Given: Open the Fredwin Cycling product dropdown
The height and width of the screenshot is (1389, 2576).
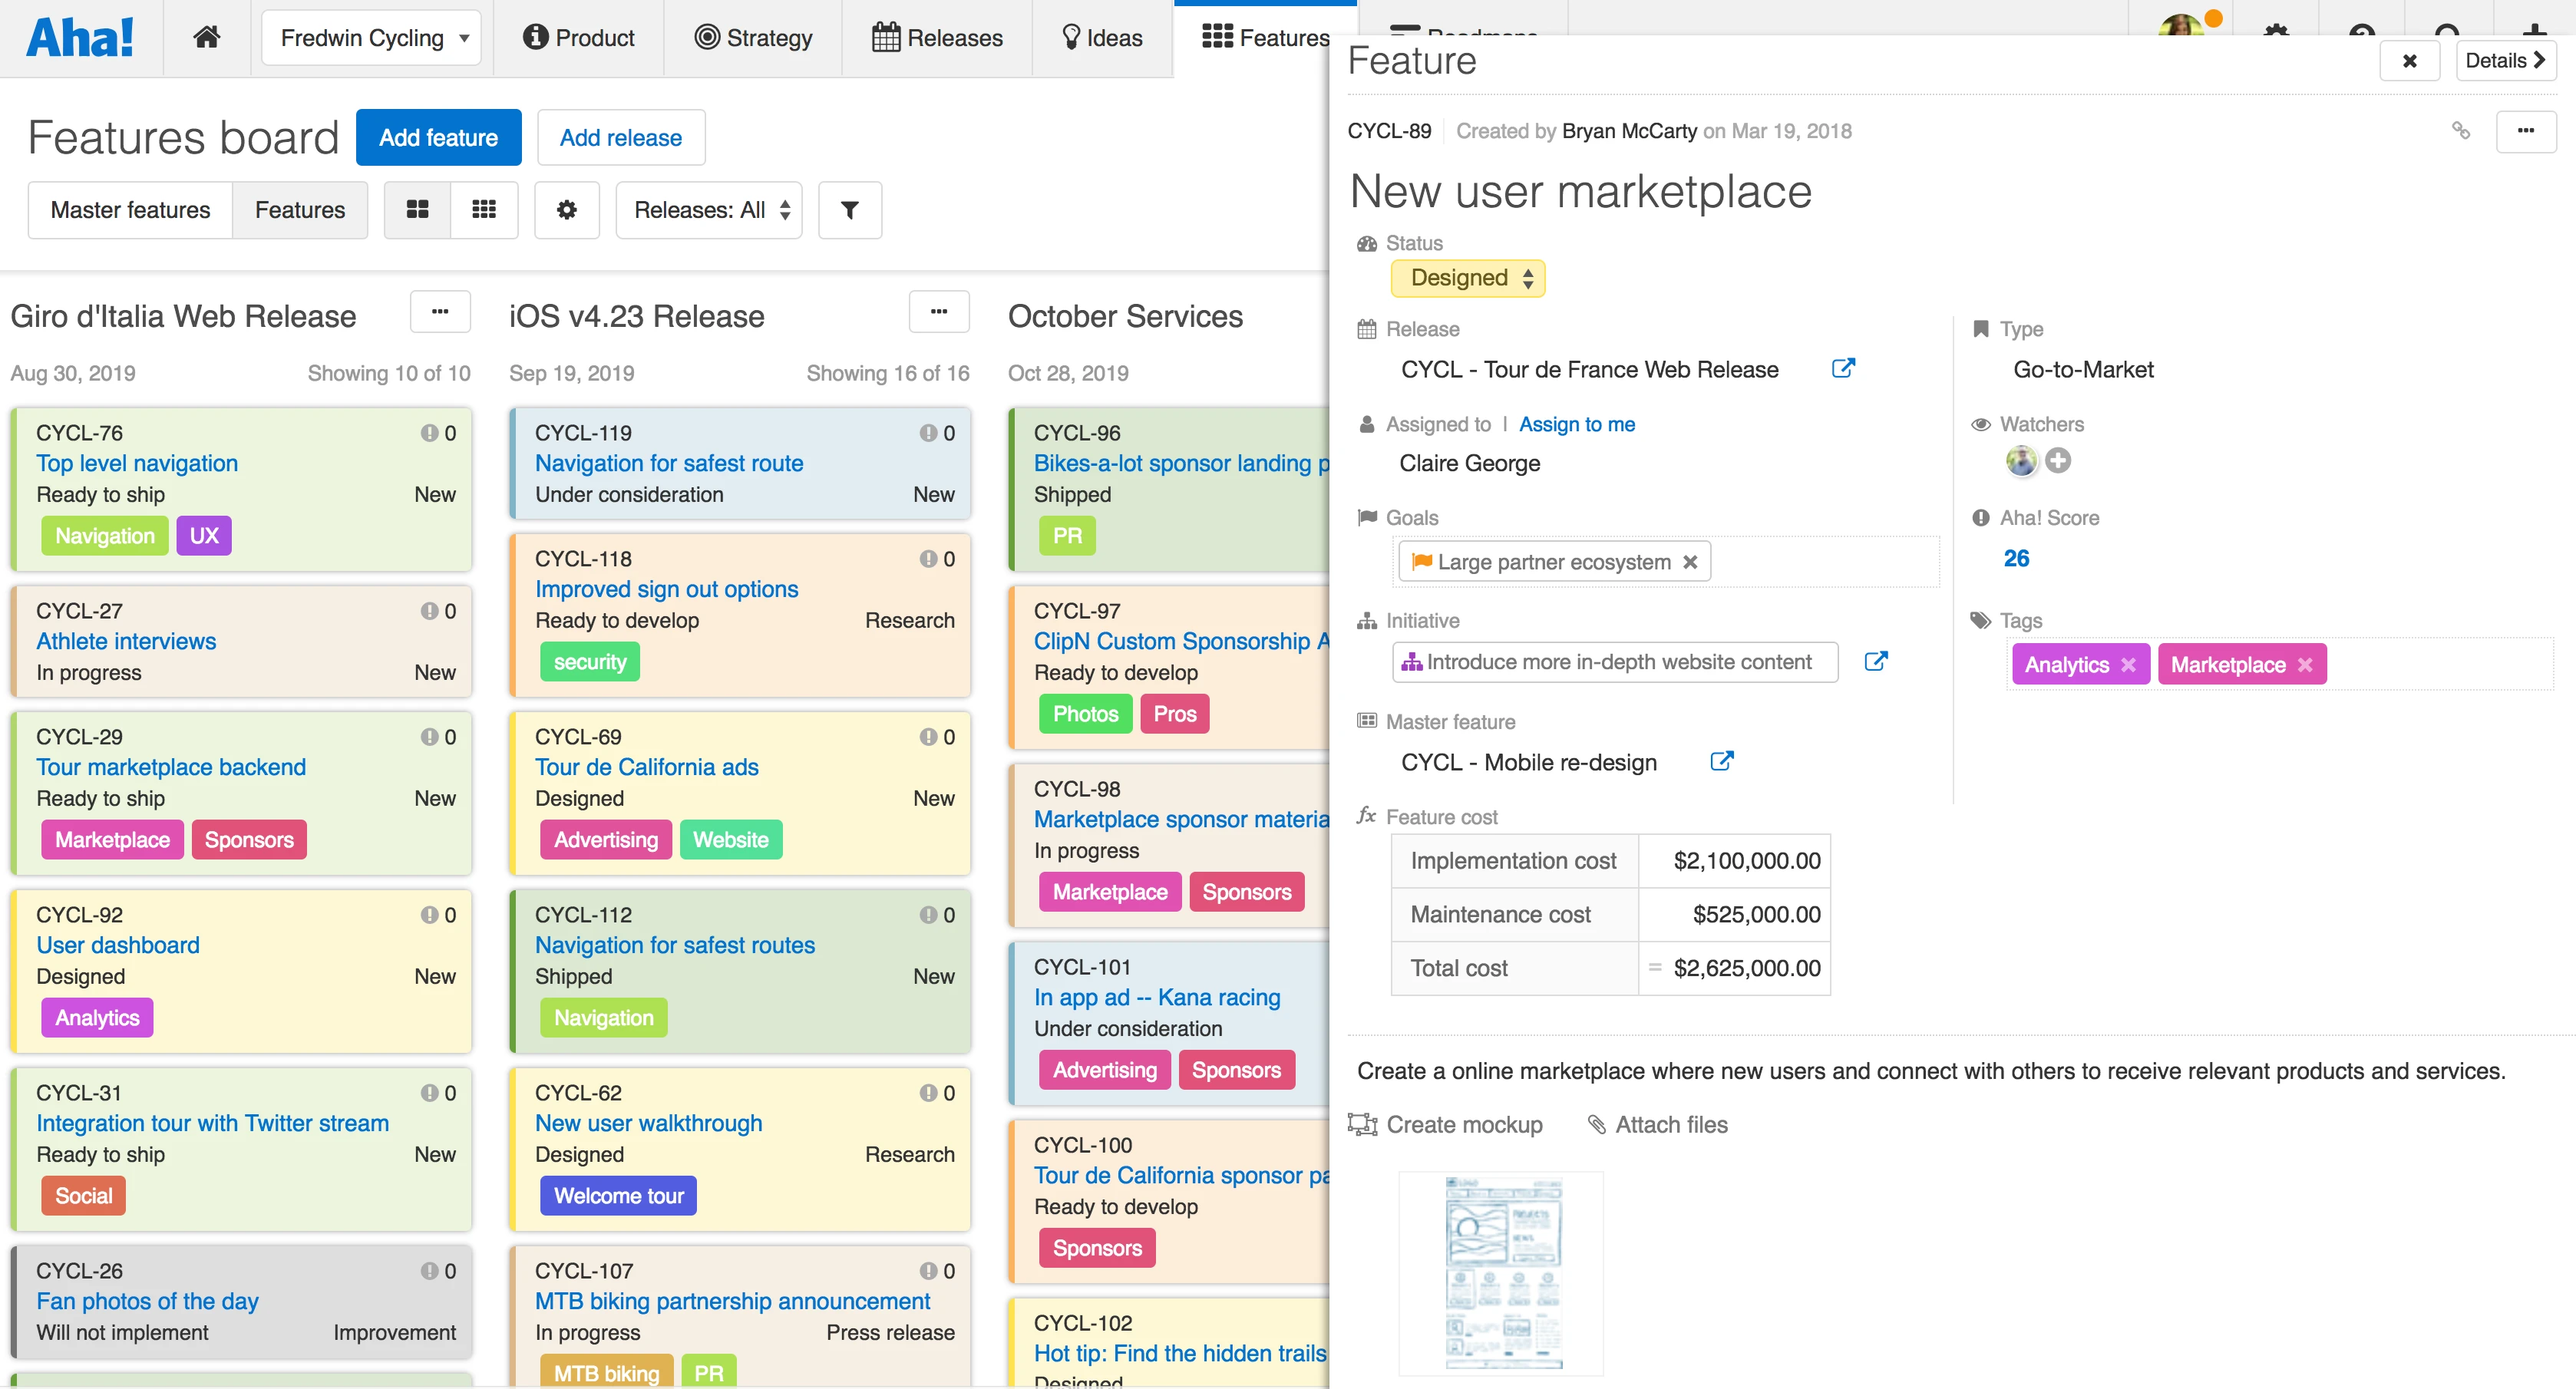Looking at the screenshot, I should tap(371, 38).
